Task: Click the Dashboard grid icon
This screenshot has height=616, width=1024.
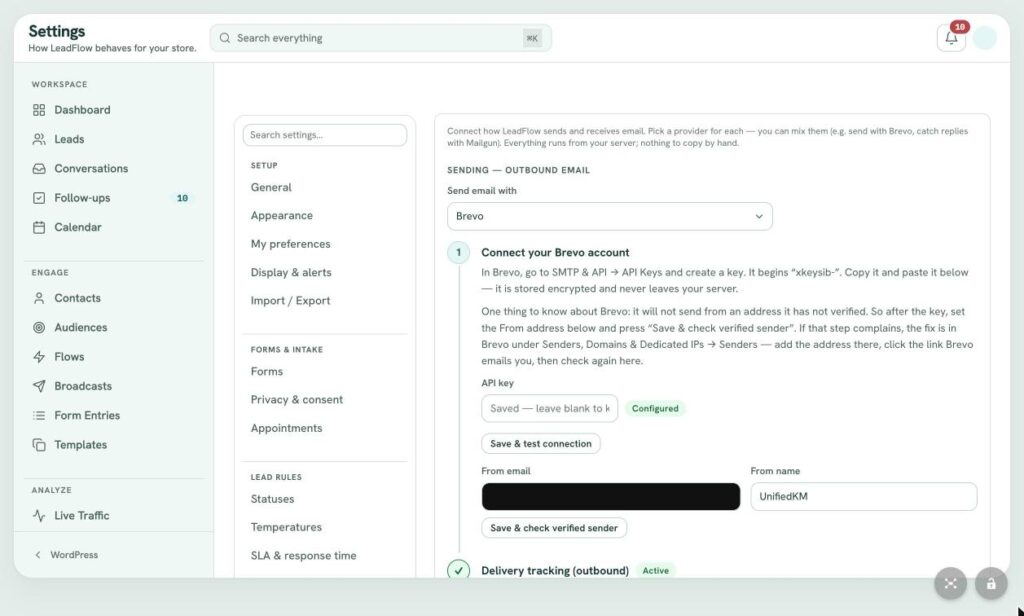Action: click(x=39, y=110)
